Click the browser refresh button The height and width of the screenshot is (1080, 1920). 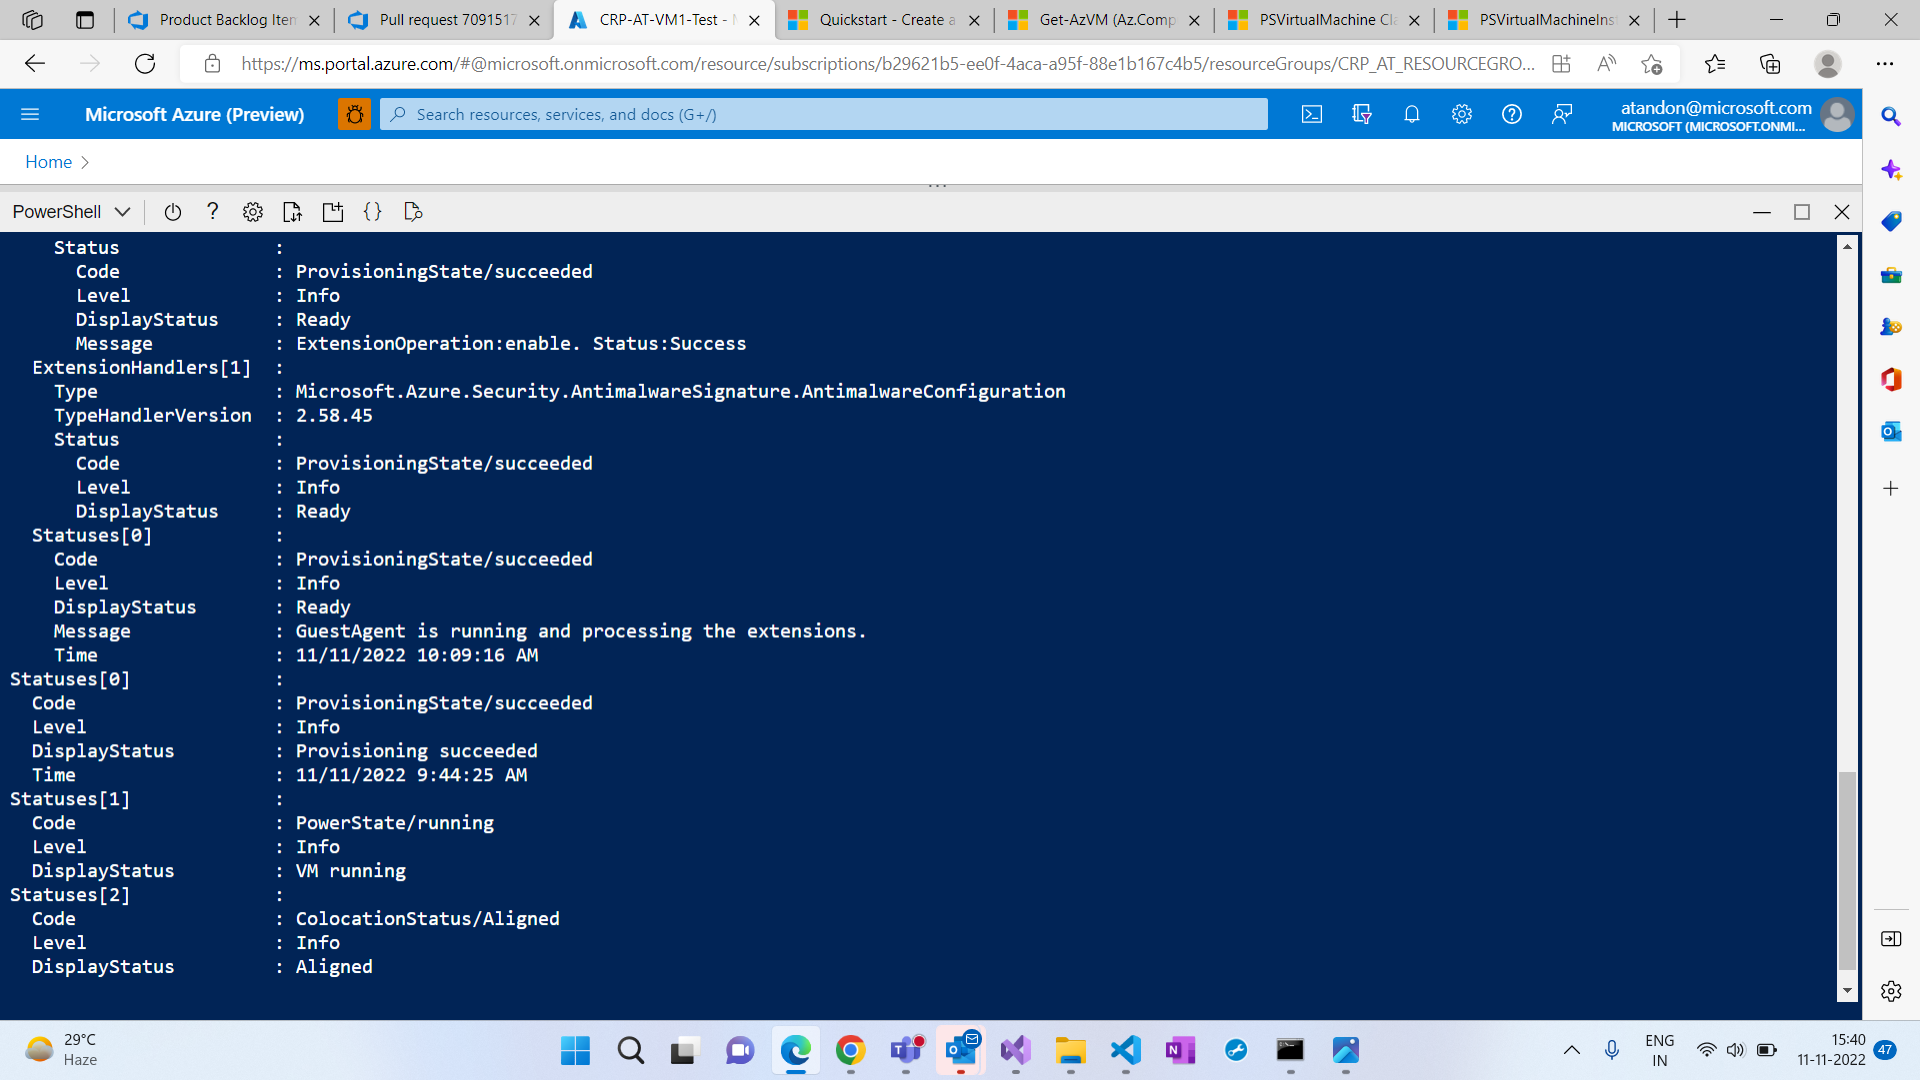click(x=145, y=64)
